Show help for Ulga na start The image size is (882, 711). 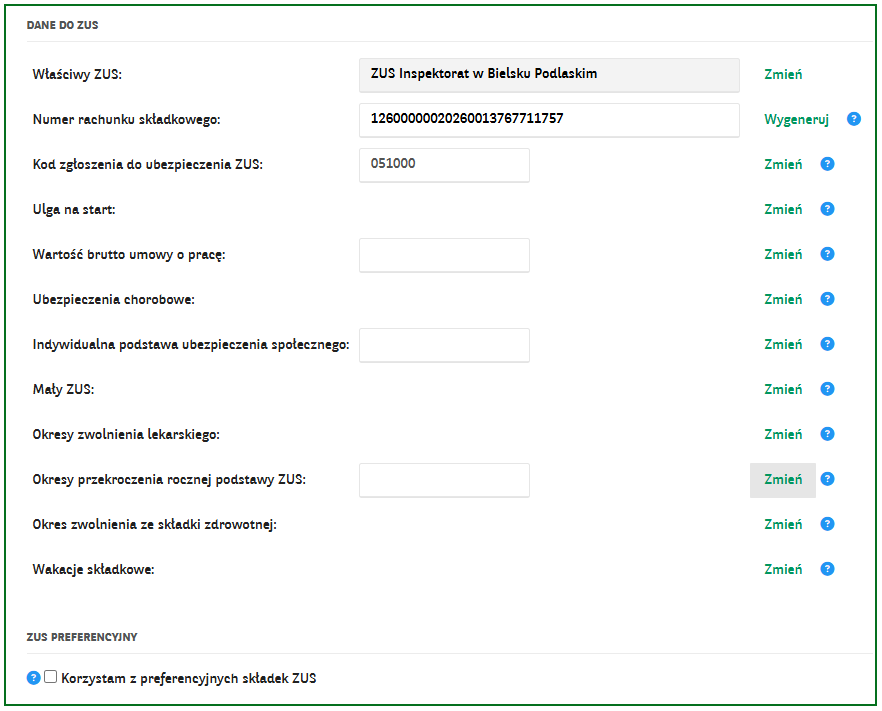click(827, 209)
